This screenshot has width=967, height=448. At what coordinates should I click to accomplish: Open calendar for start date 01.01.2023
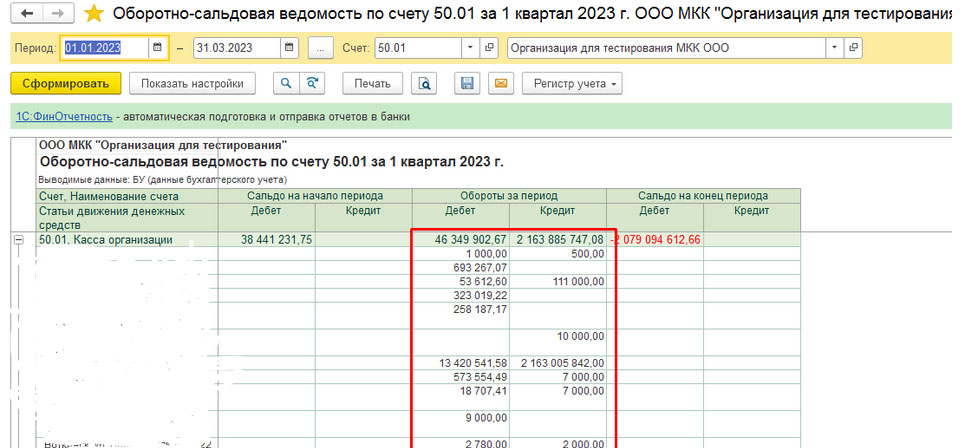(157, 48)
